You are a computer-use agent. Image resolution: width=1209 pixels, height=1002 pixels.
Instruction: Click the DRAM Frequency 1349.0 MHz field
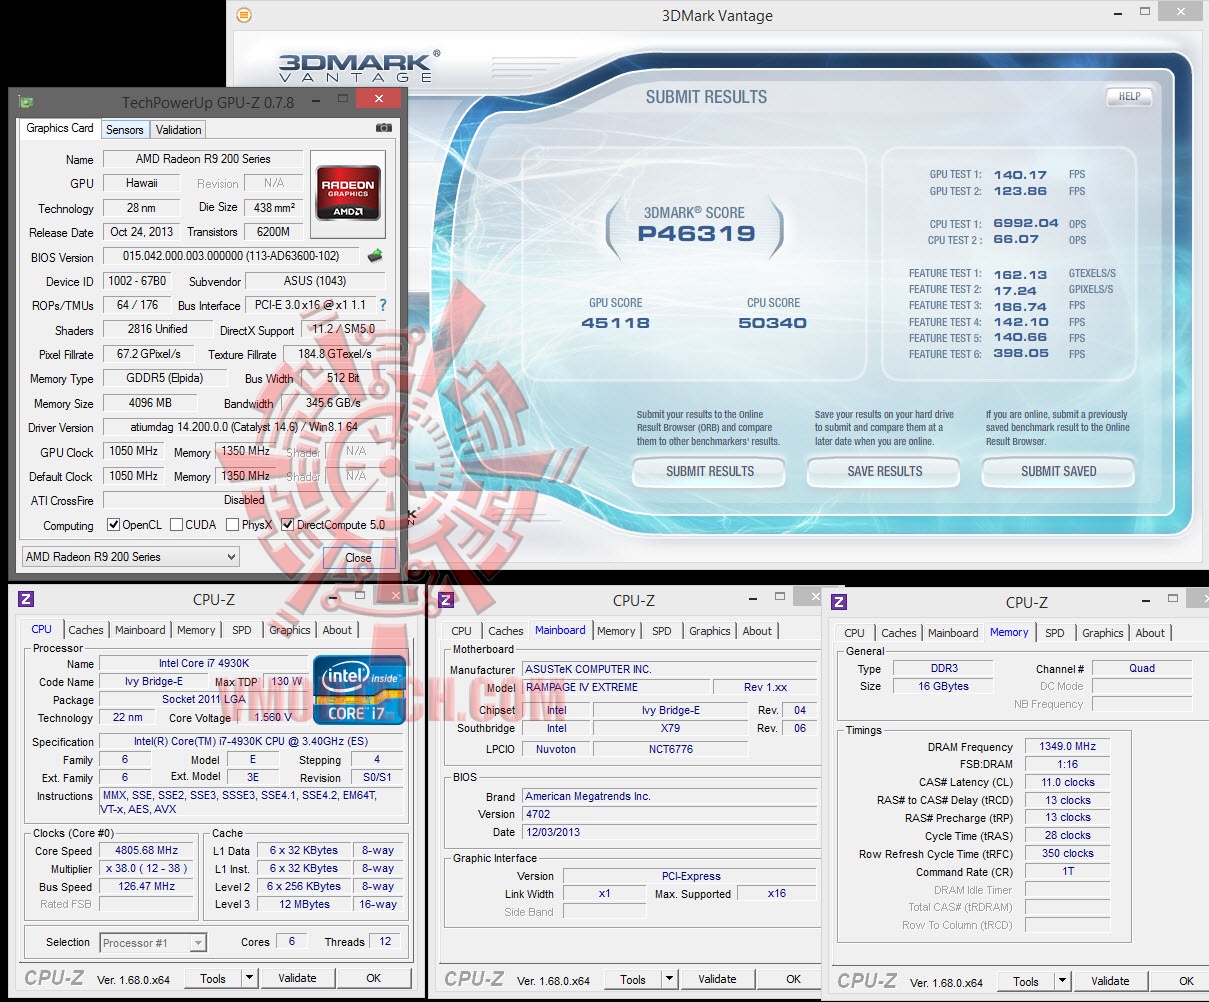click(x=1067, y=746)
